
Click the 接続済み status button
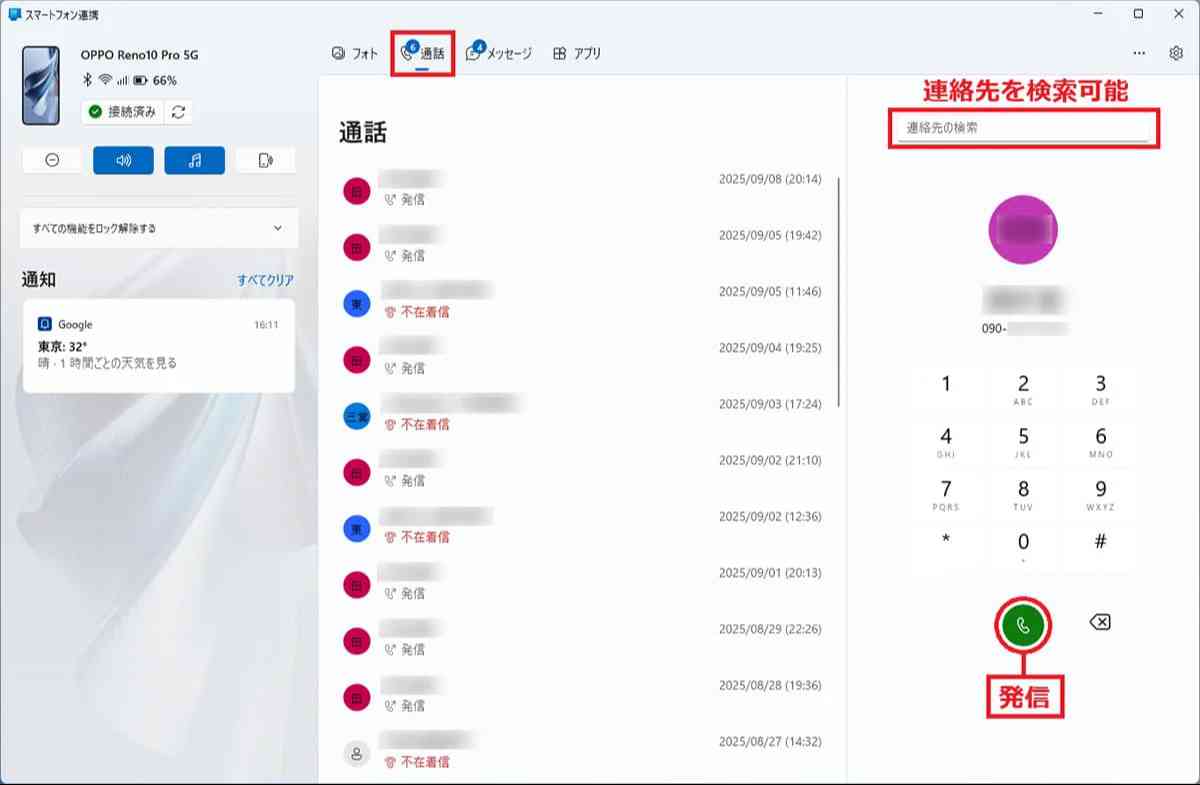[x=122, y=112]
